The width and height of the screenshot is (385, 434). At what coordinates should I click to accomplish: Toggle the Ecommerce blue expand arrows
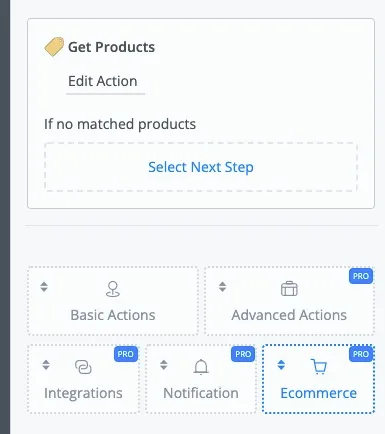point(281,365)
